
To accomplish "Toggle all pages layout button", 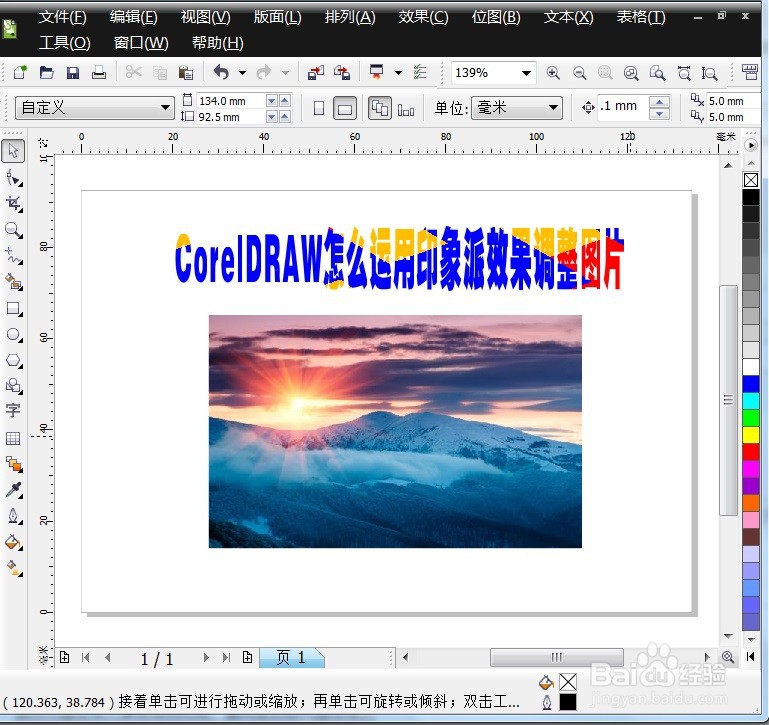I will [x=380, y=108].
